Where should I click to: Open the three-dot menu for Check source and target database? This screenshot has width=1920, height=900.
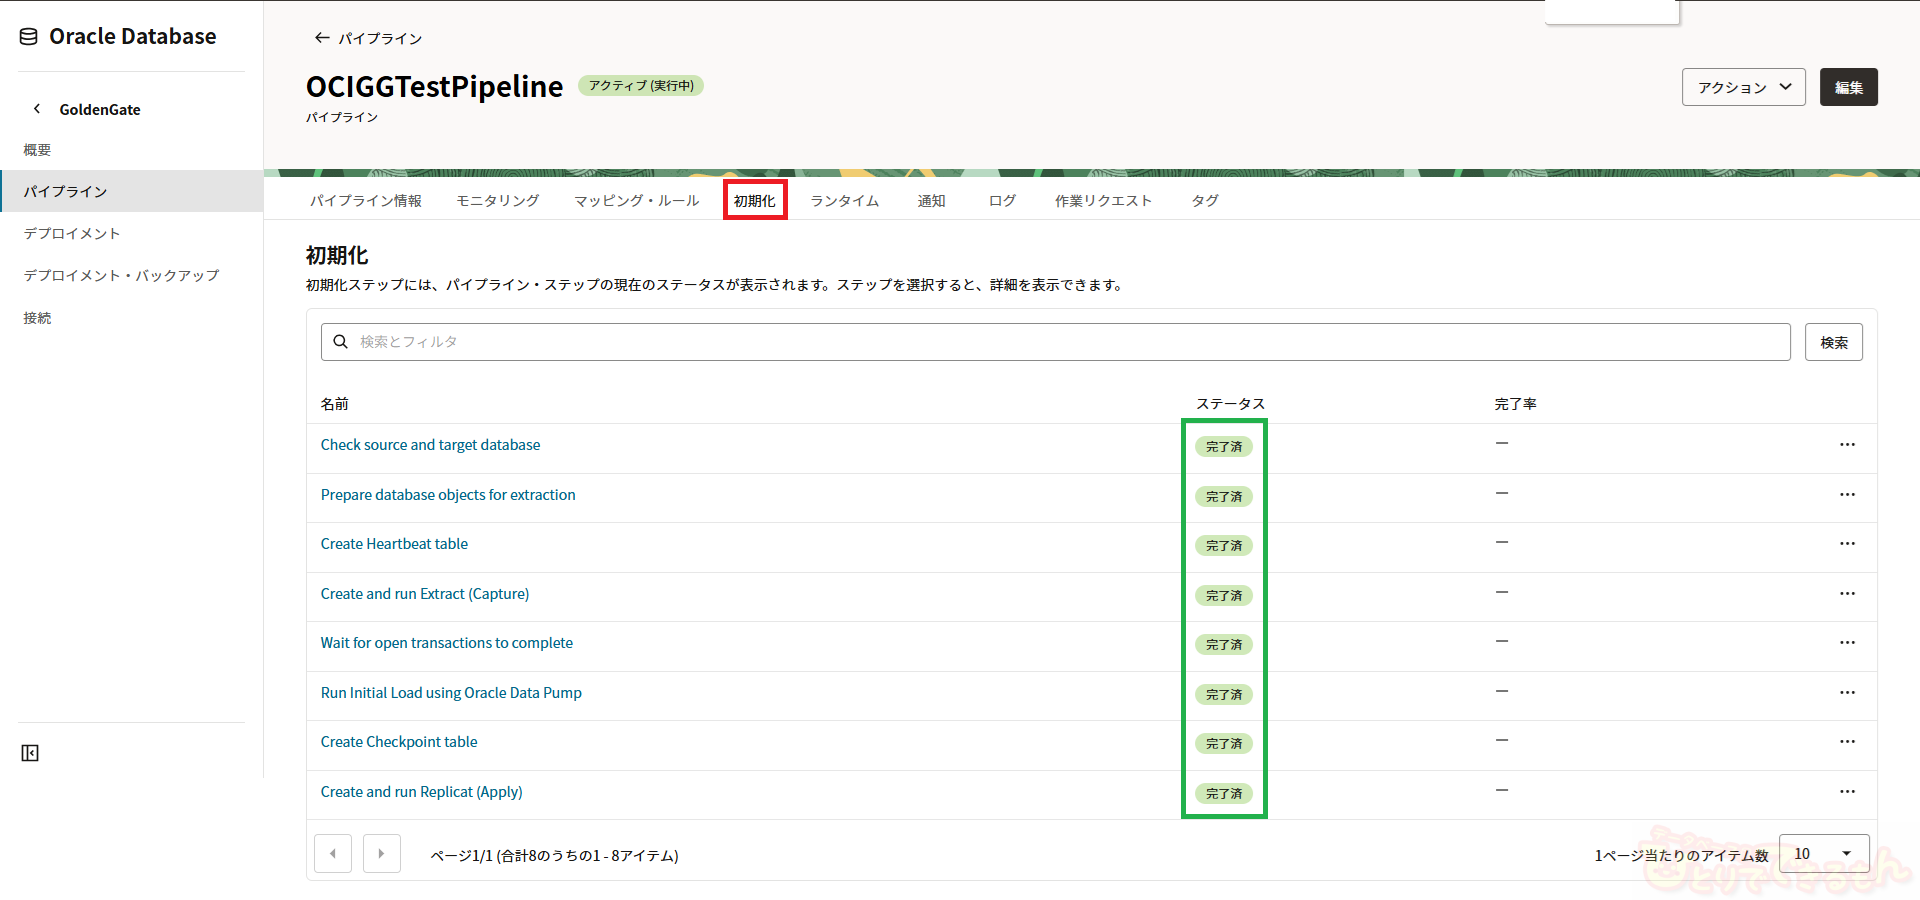(x=1846, y=445)
